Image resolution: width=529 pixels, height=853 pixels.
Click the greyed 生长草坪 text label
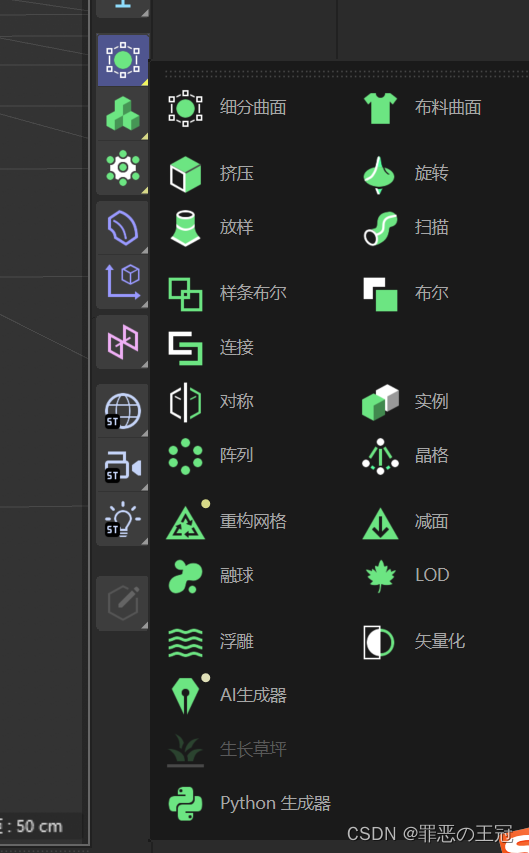coord(253,750)
